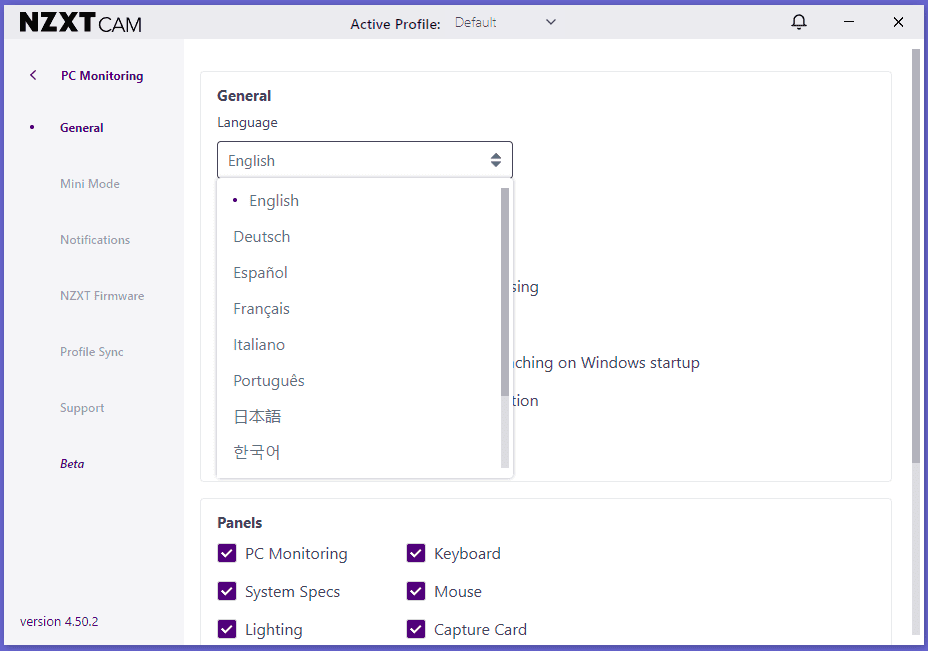Viewport: 928px width, 651px height.
Task: Uncheck the Capture Card panel checkbox
Action: (x=416, y=629)
